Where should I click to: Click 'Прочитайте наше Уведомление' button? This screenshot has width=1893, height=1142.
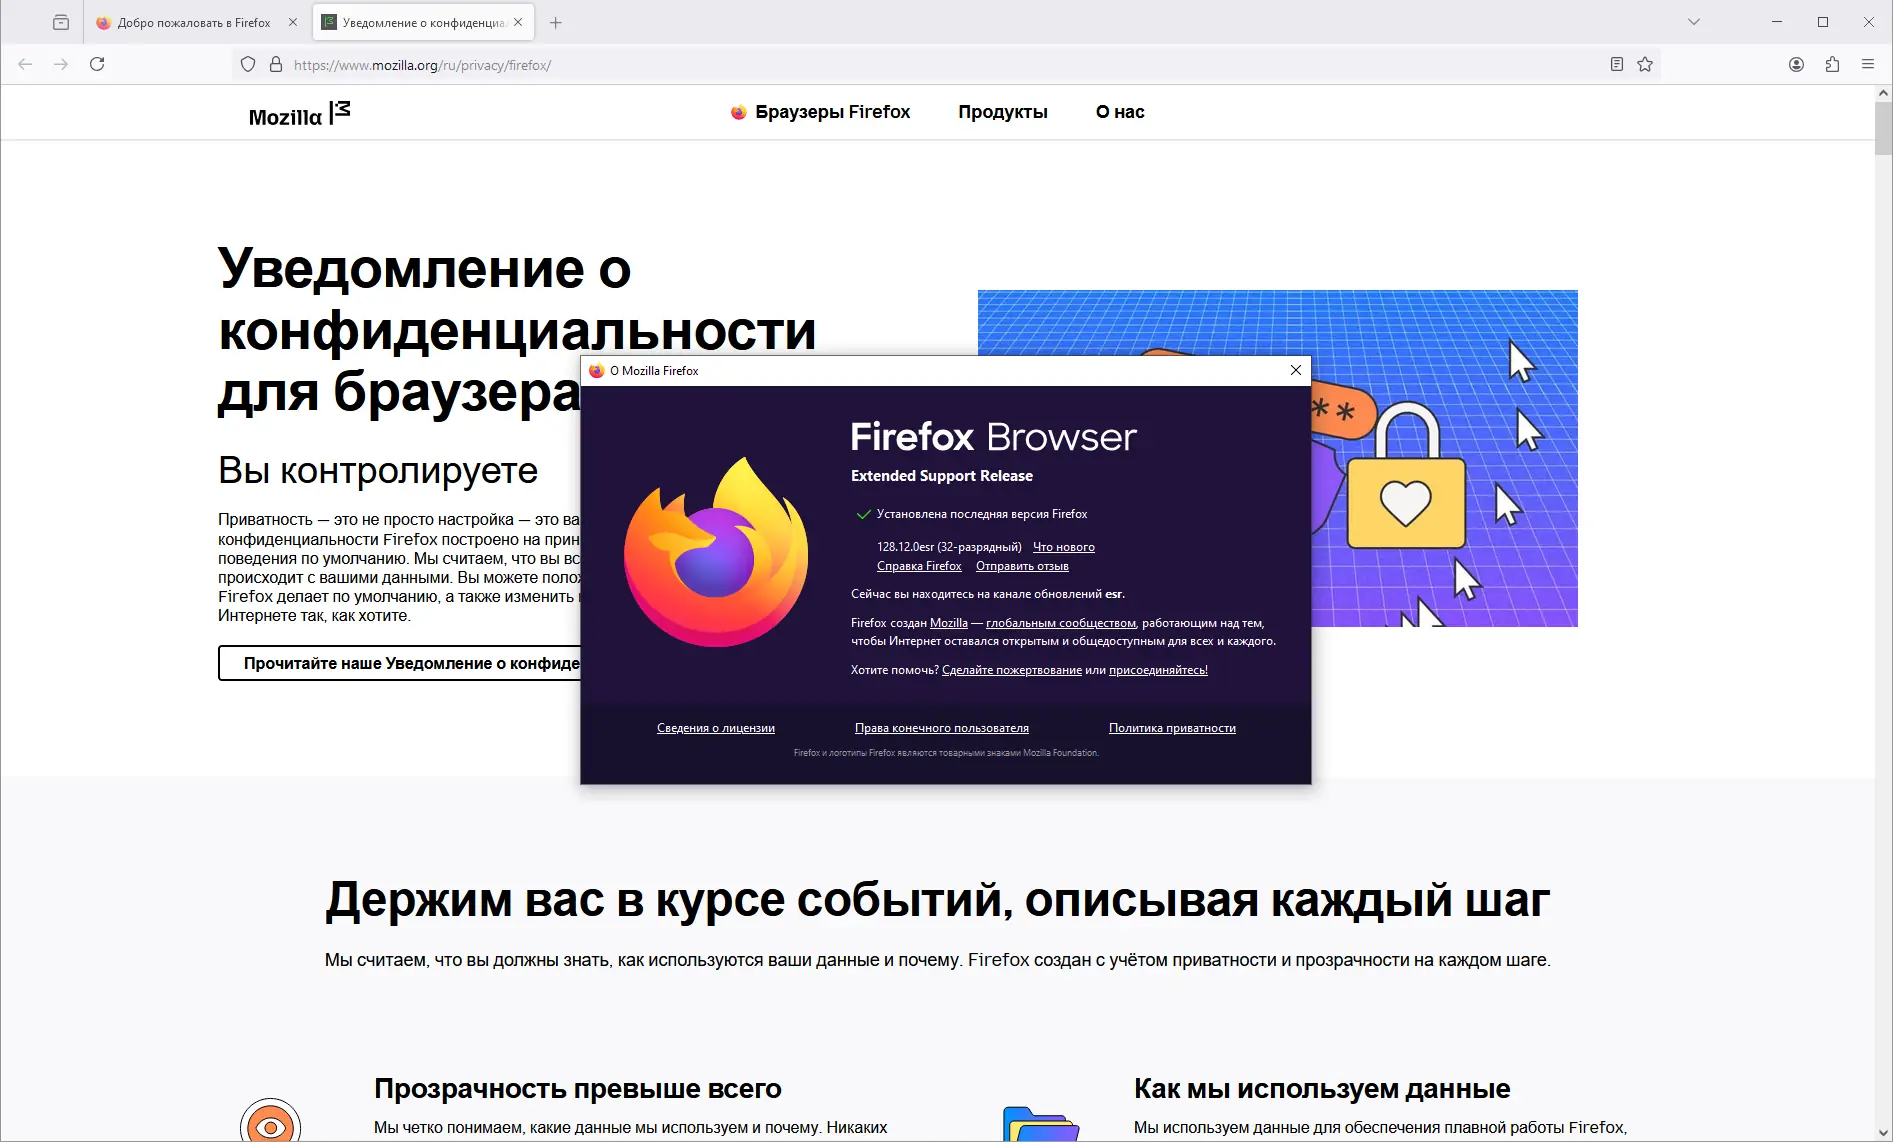(x=400, y=663)
